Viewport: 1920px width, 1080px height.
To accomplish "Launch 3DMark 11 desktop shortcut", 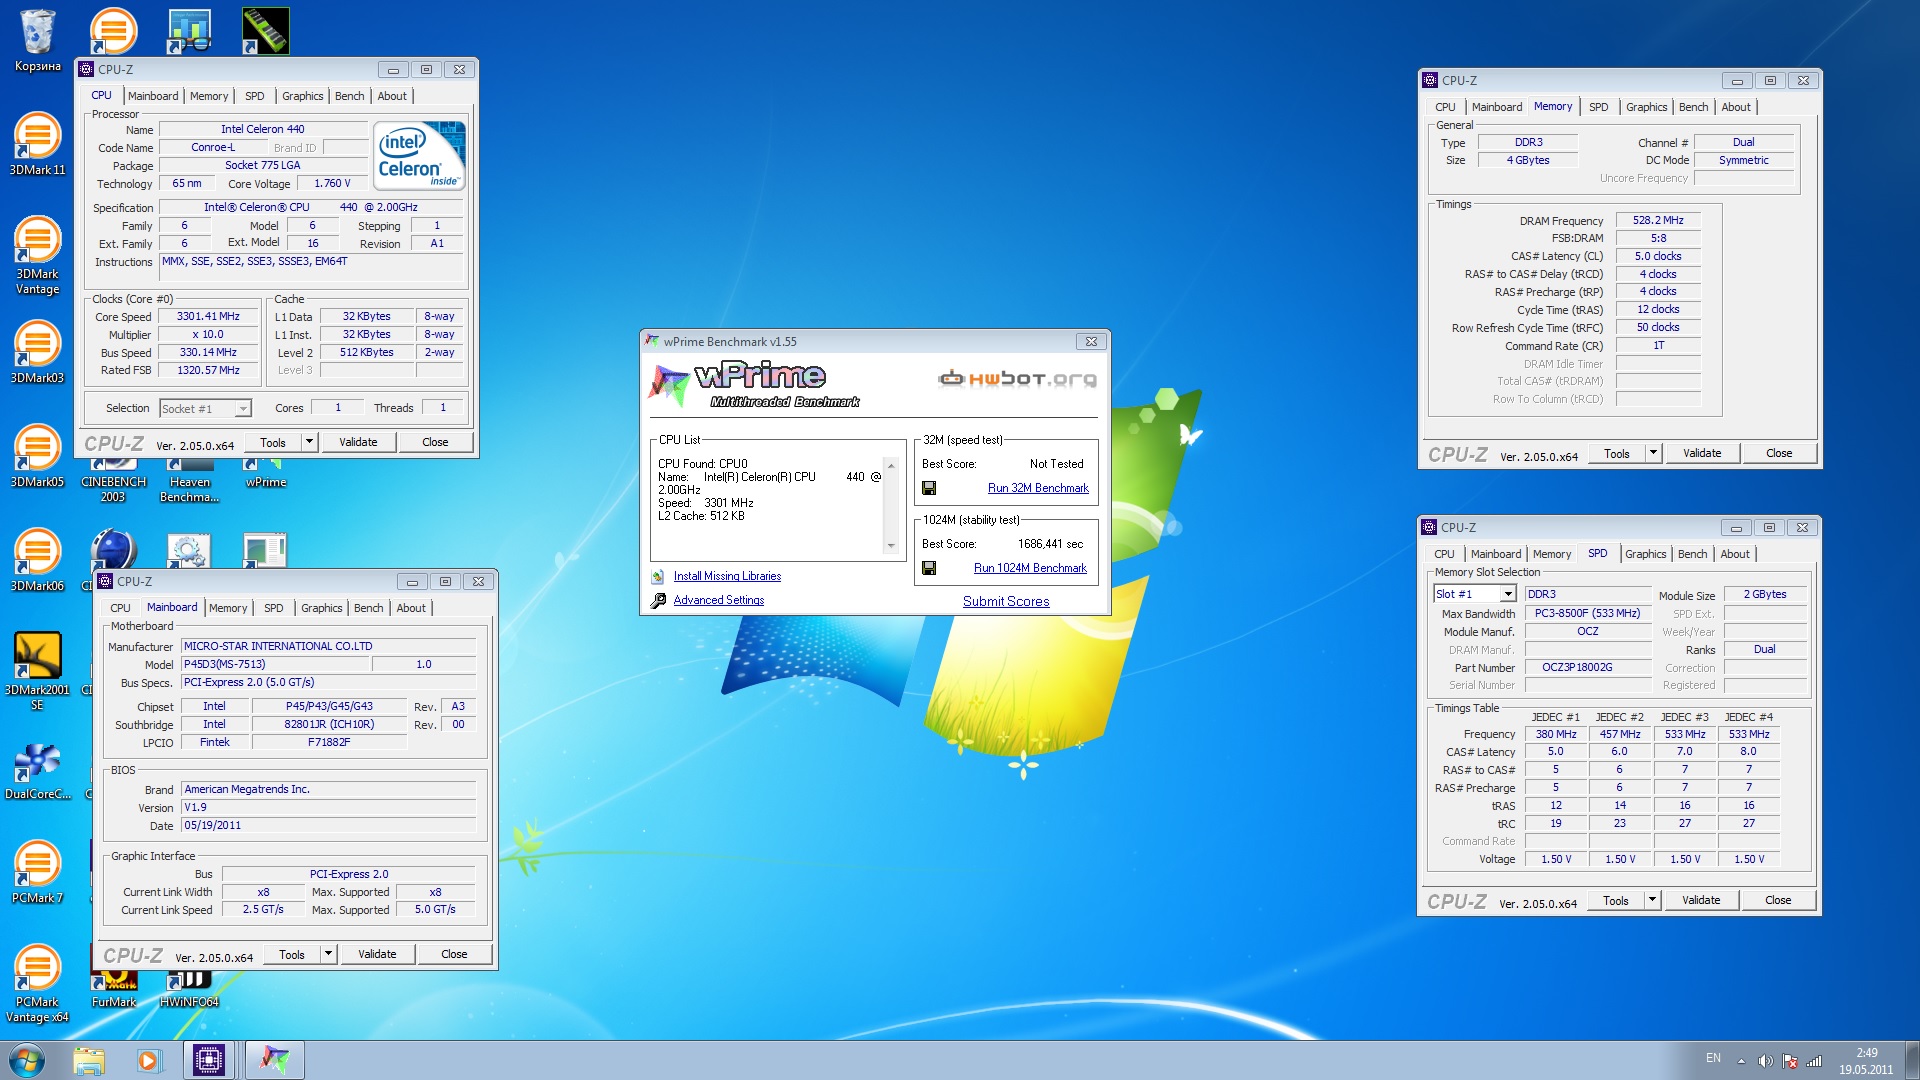I will 37,144.
